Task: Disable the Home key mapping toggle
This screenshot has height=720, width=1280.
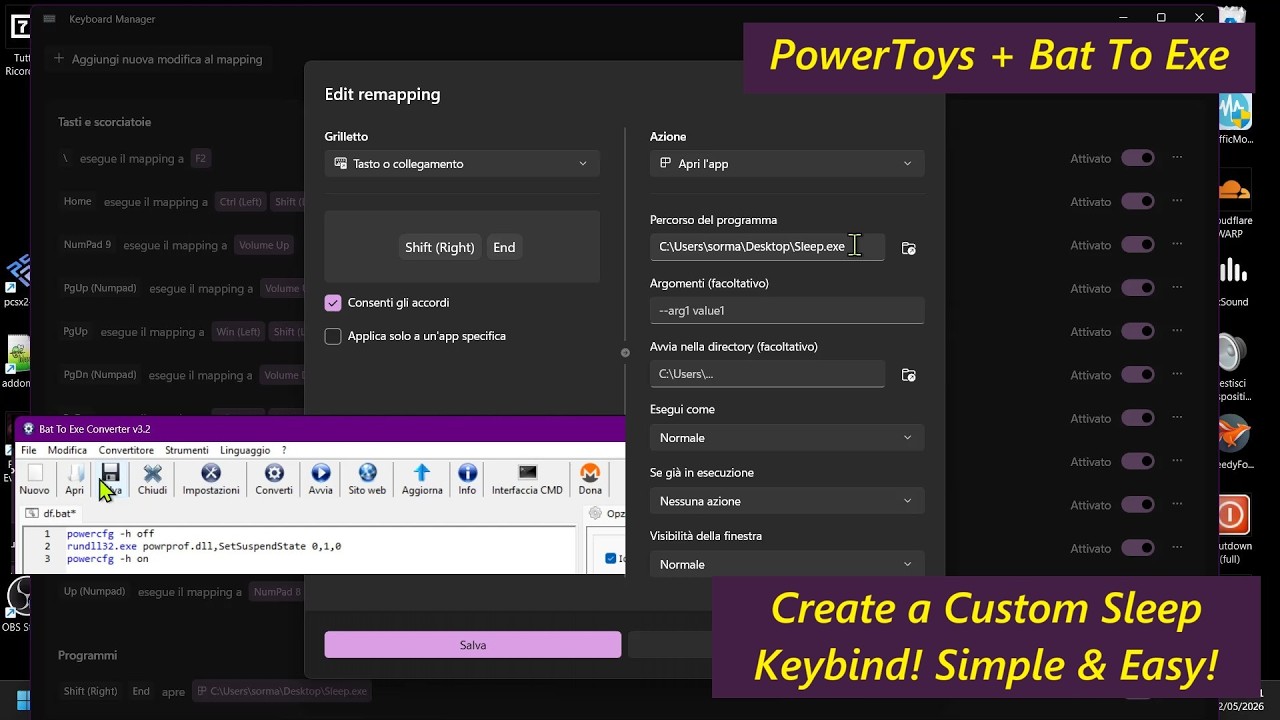Action: click(1138, 201)
